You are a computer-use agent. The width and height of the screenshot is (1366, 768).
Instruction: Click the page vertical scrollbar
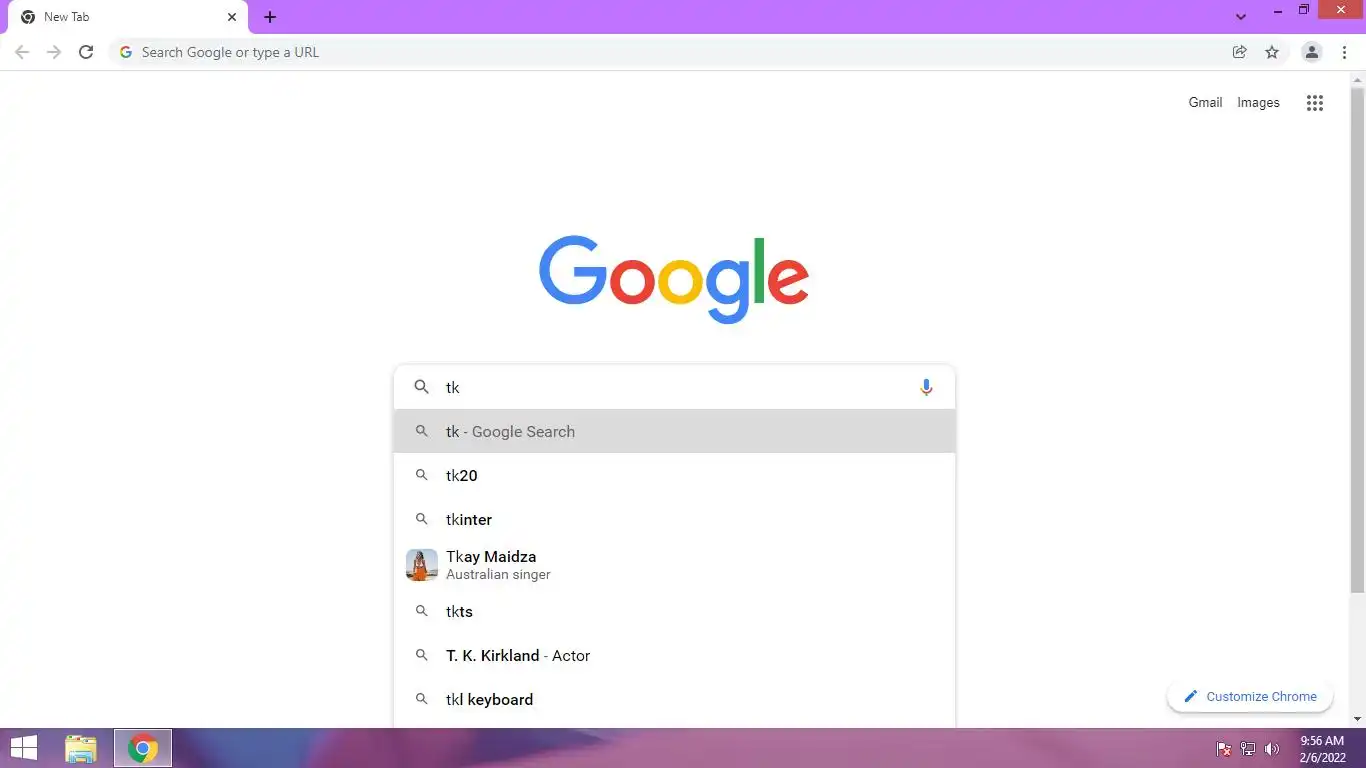pos(1357,340)
